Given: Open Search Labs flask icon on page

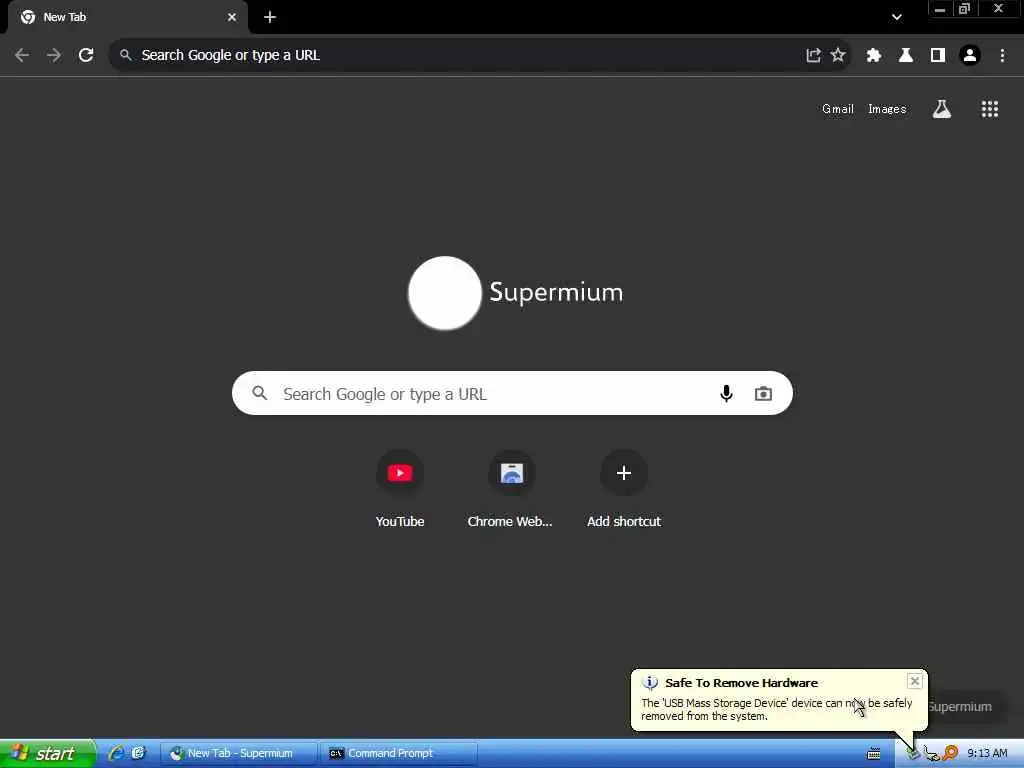Looking at the screenshot, I should 941,109.
